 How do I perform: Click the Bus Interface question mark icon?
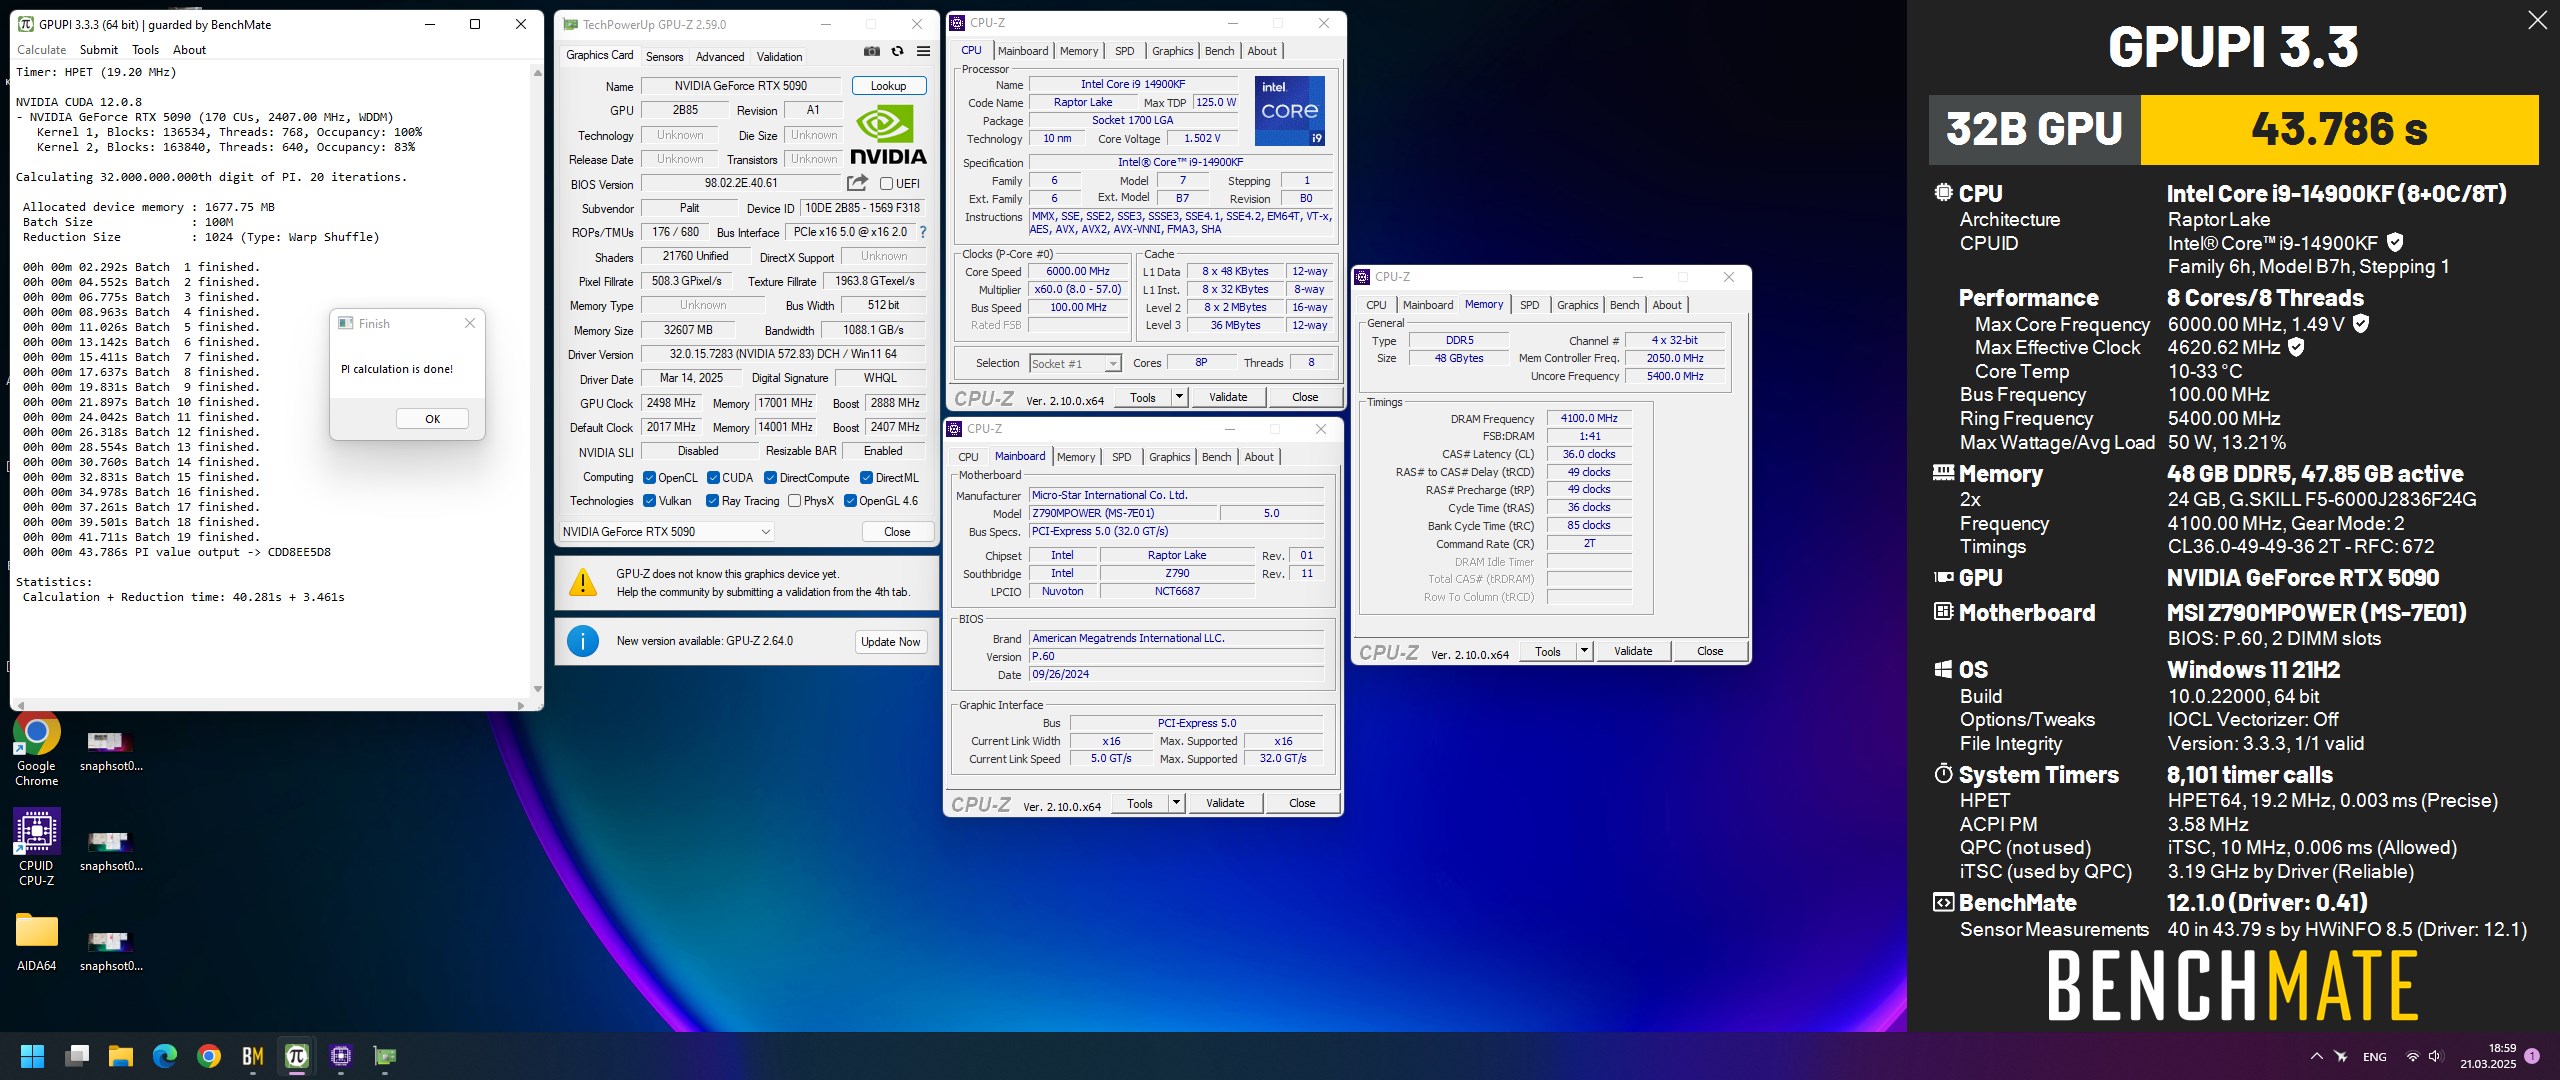click(x=923, y=232)
